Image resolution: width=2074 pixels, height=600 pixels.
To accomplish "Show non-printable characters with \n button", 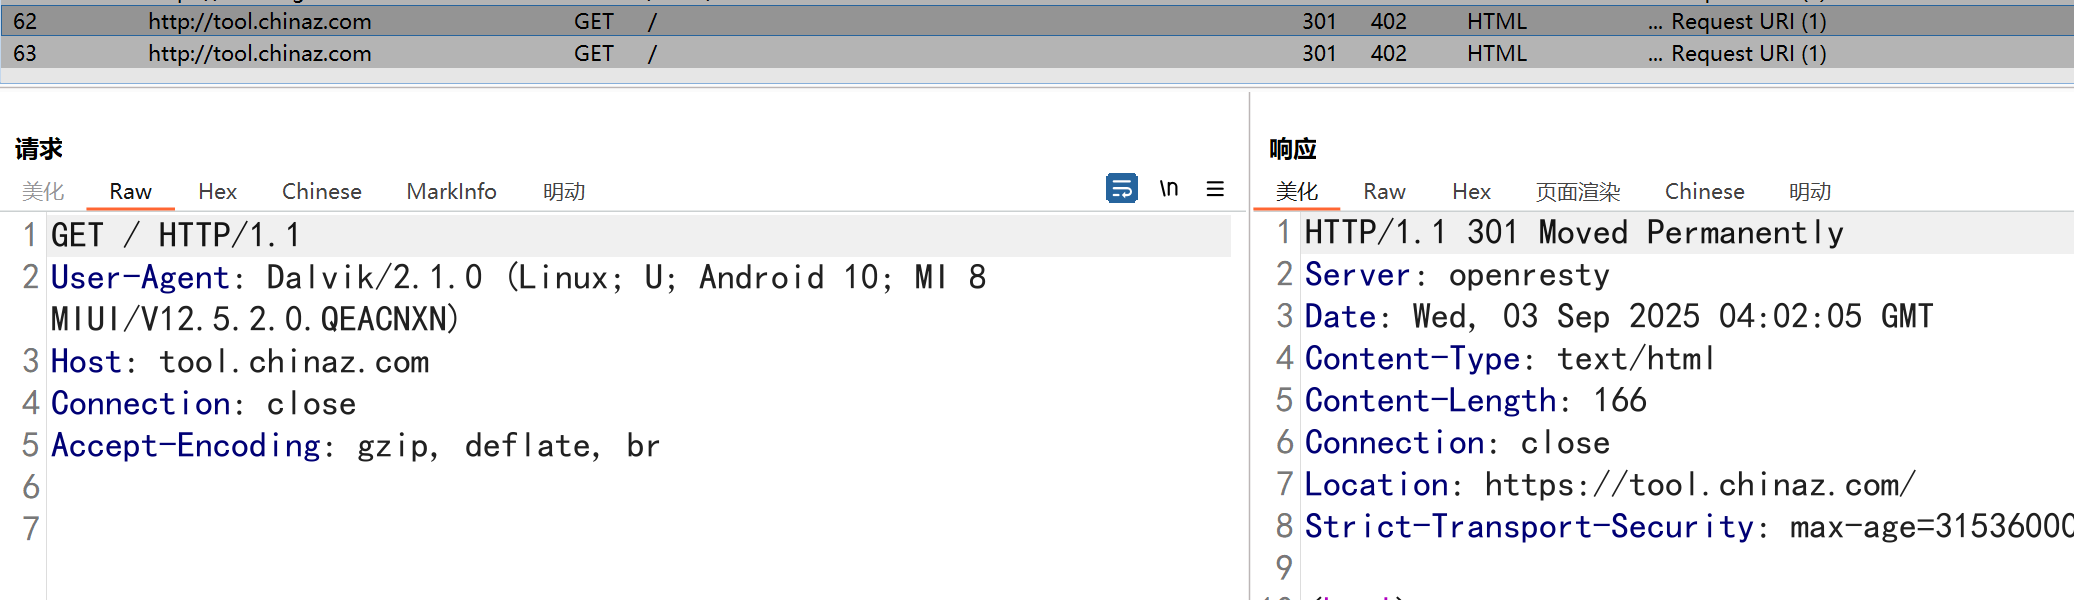I will [x=1168, y=188].
